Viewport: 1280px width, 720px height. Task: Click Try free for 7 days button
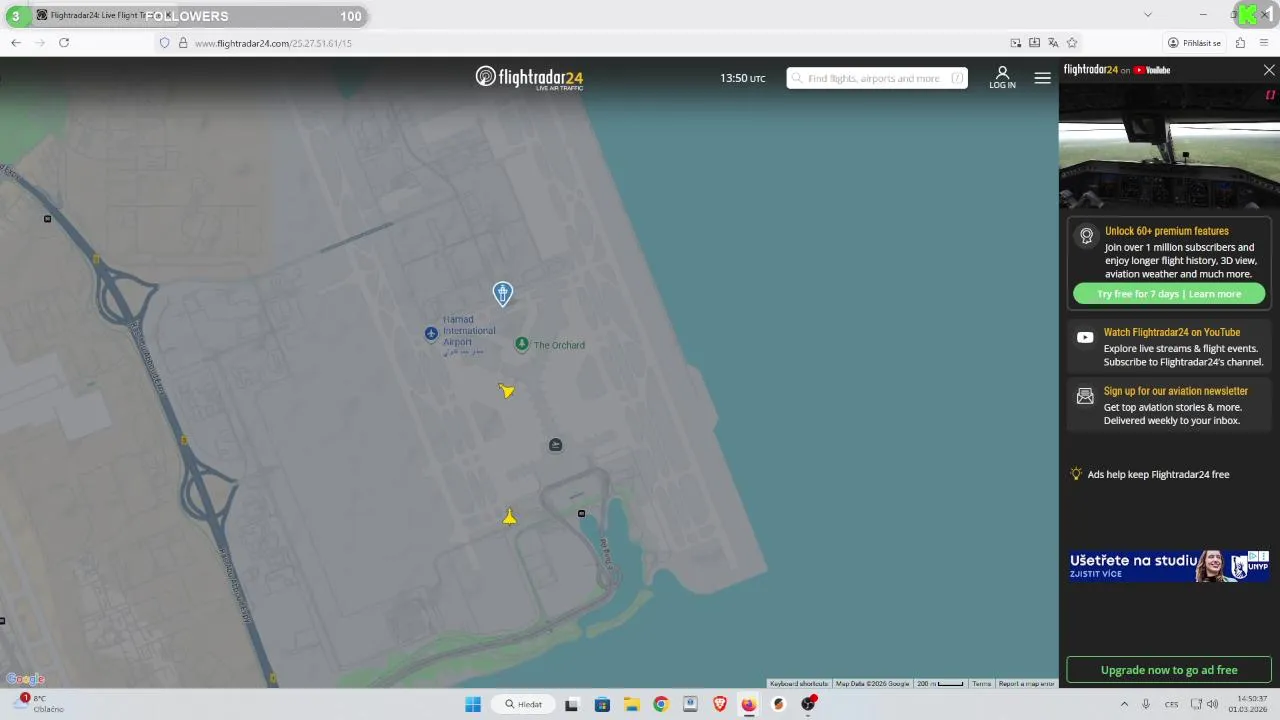coord(1169,294)
